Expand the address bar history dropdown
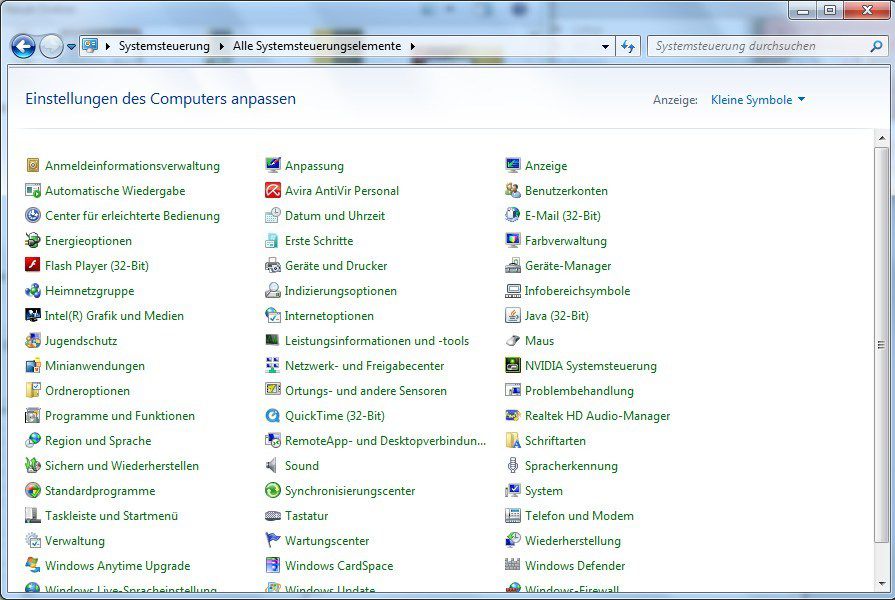Image resolution: width=895 pixels, height=600 pixels. (604, 46)
